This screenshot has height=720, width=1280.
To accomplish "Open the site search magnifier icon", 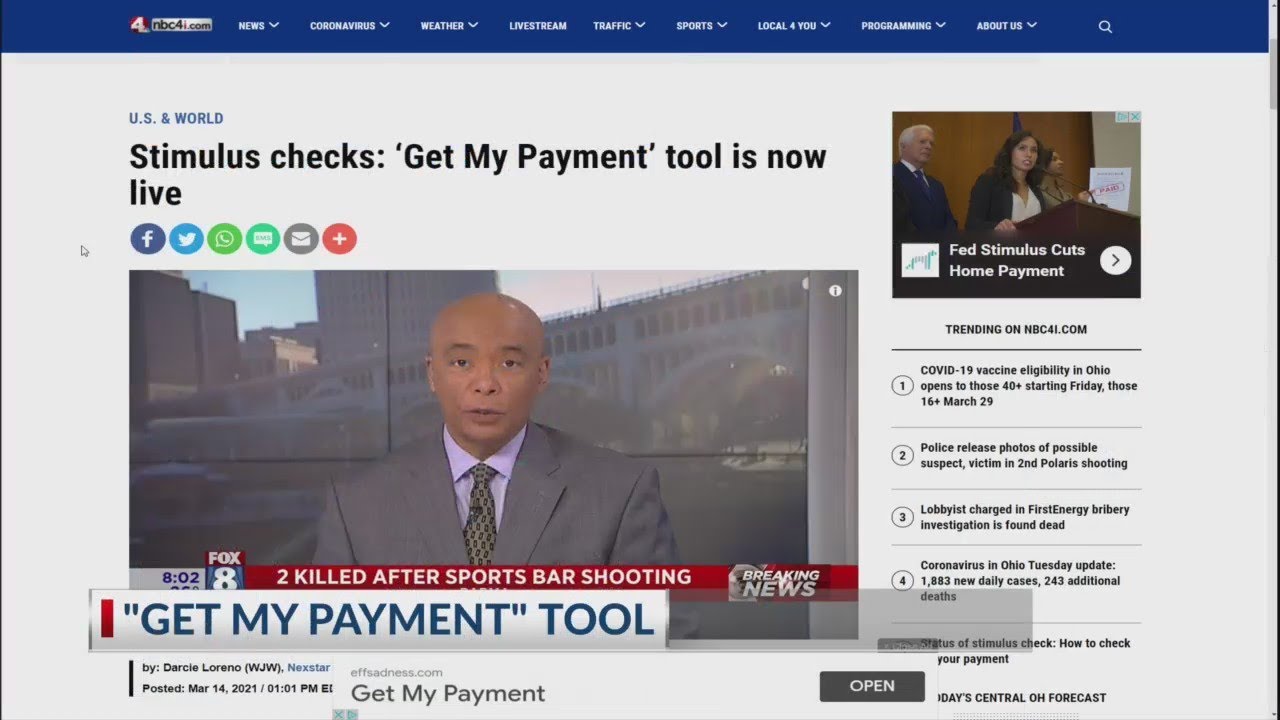I will click(x=1105, y=27).
